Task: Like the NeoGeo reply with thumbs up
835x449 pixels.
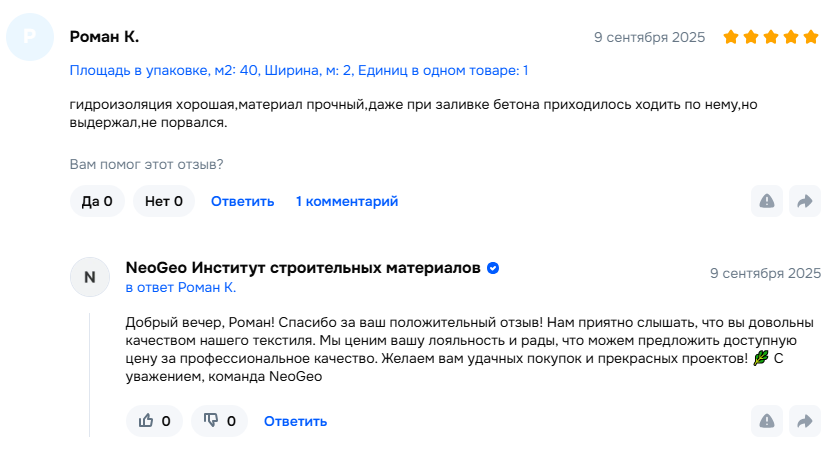Action: [x=154, y=421]
